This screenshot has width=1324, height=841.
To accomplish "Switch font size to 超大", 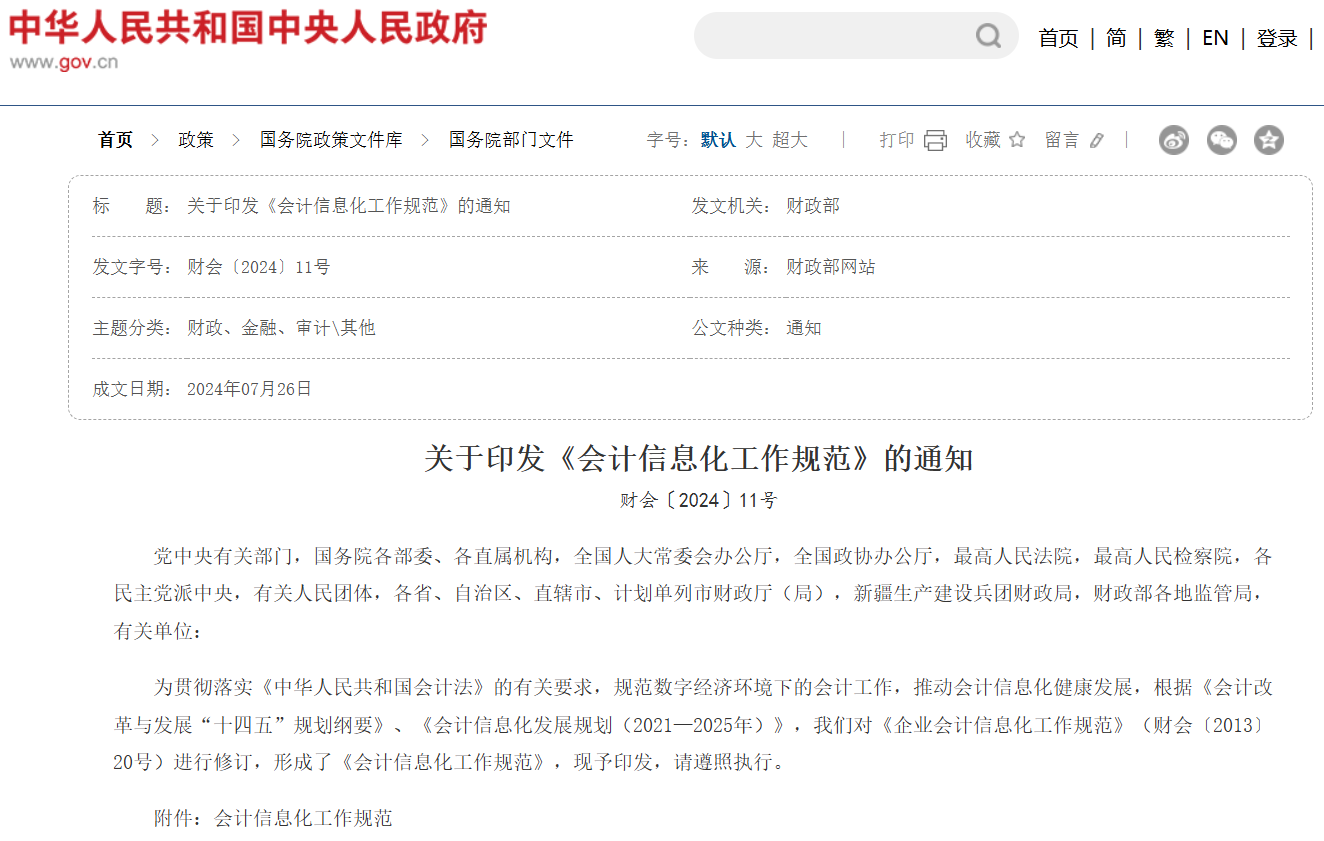I will [790, 140].
